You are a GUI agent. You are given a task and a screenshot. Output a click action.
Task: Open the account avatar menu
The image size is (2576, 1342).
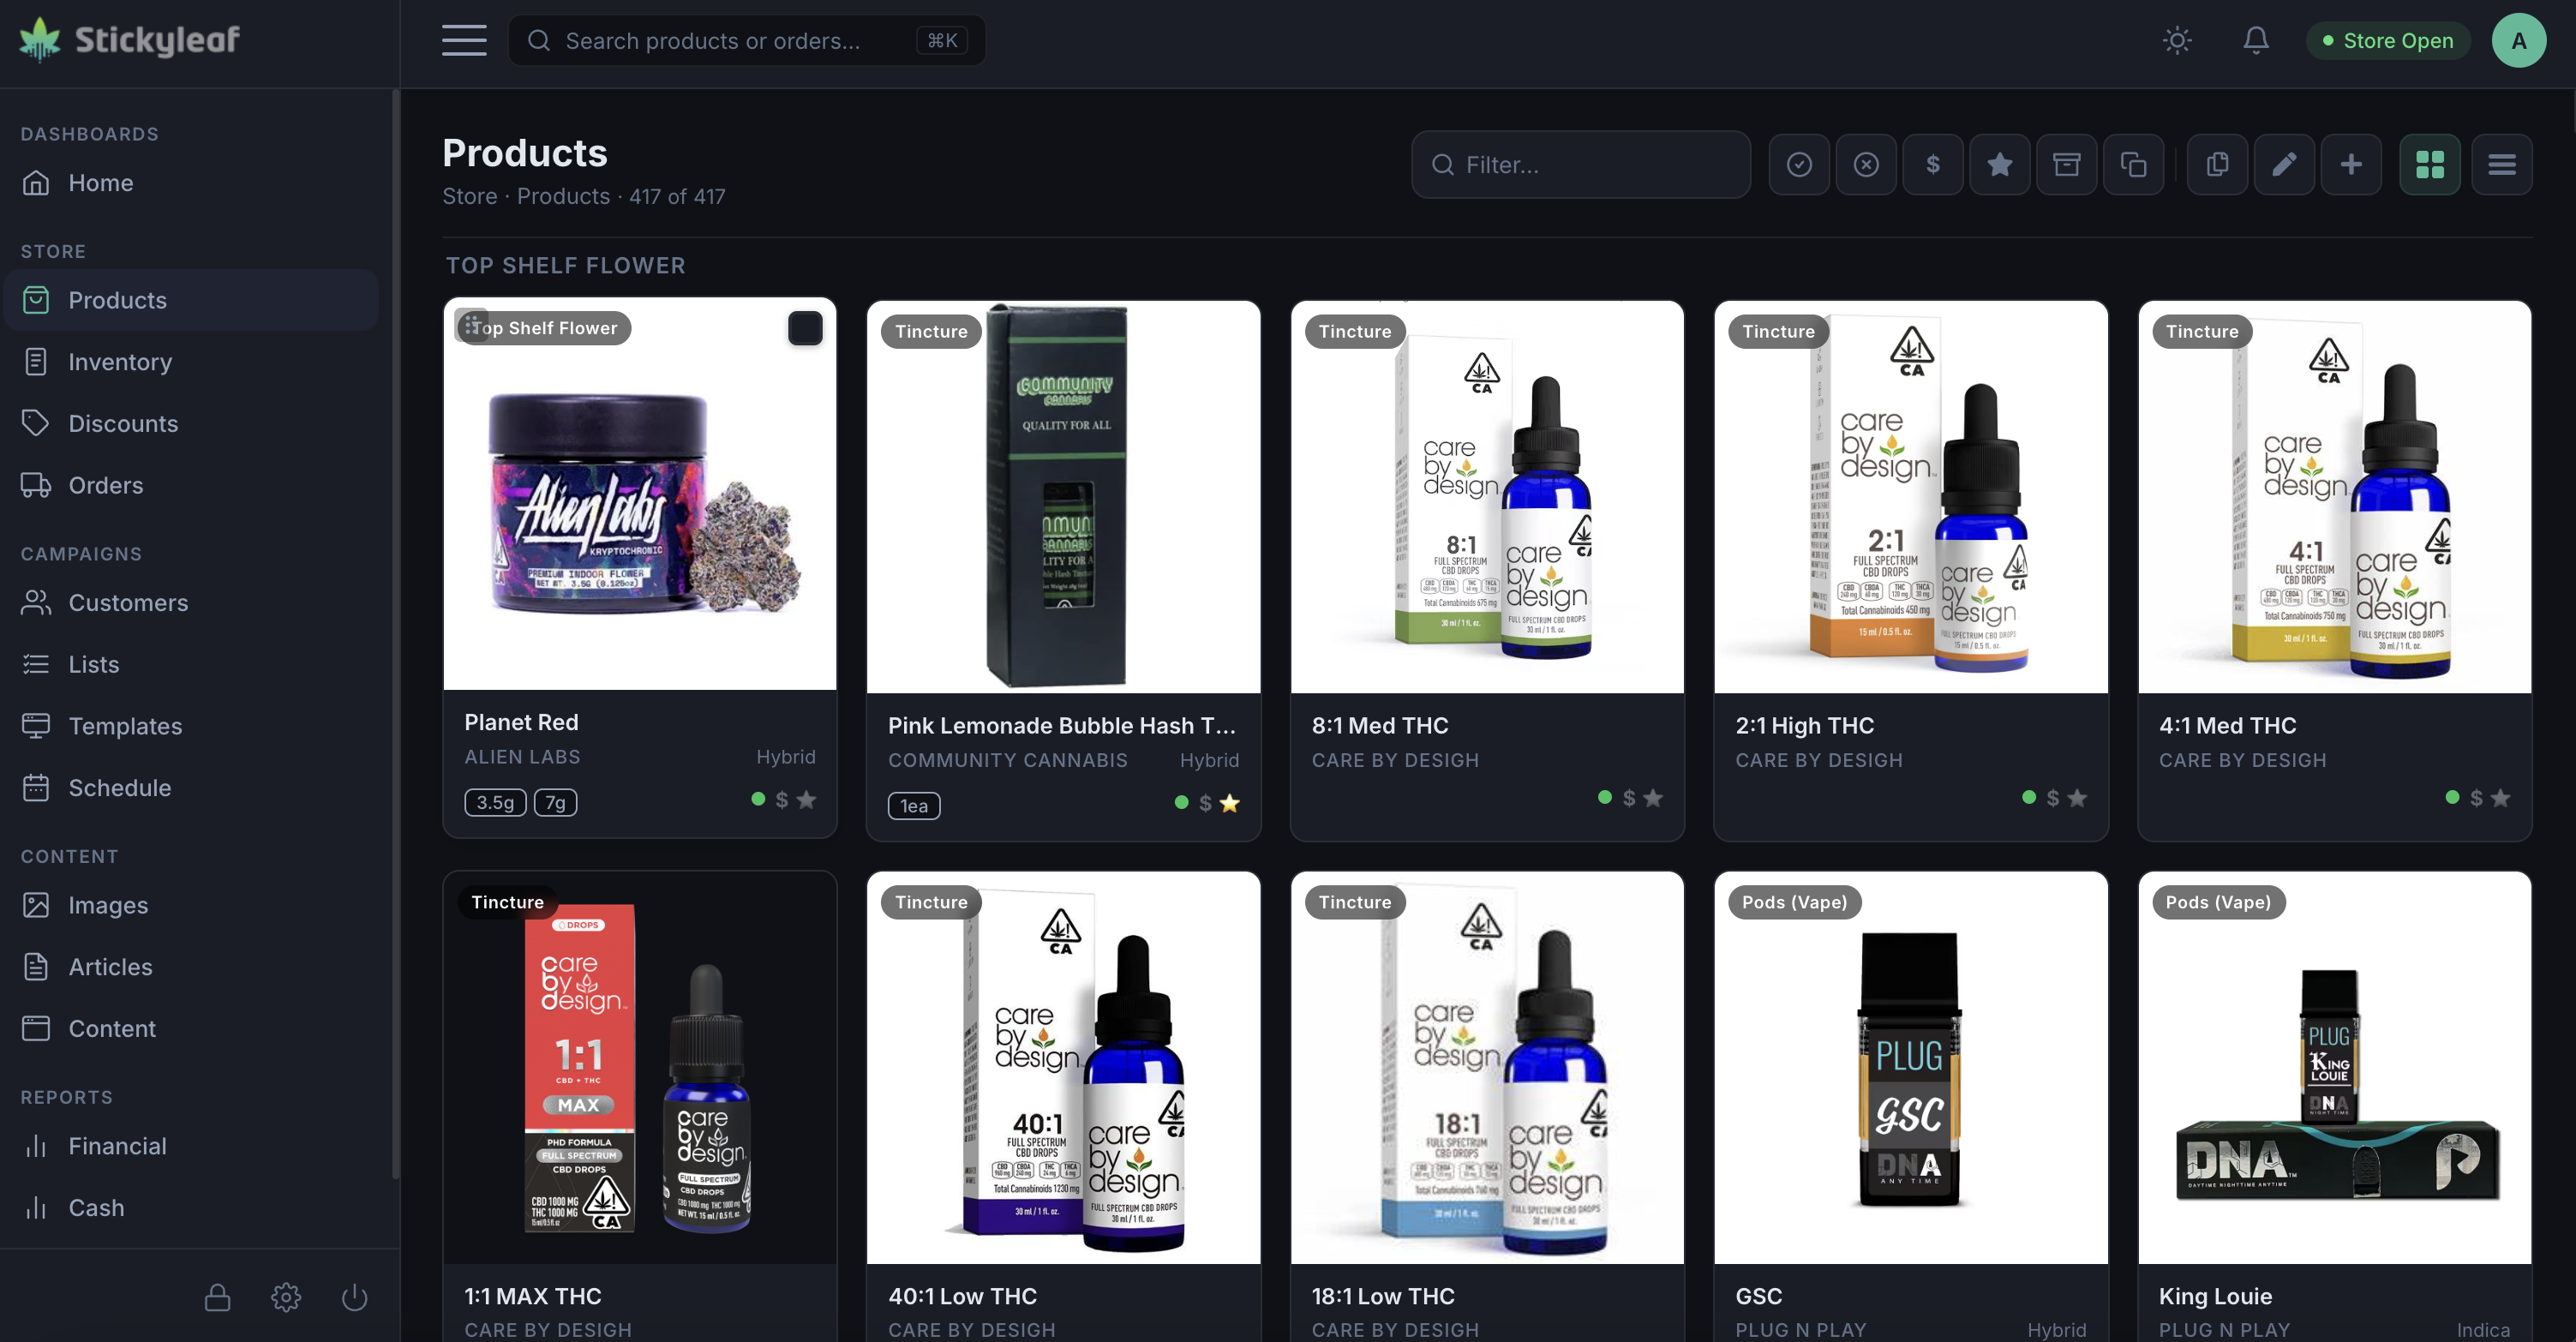[x=2519, y=40]
